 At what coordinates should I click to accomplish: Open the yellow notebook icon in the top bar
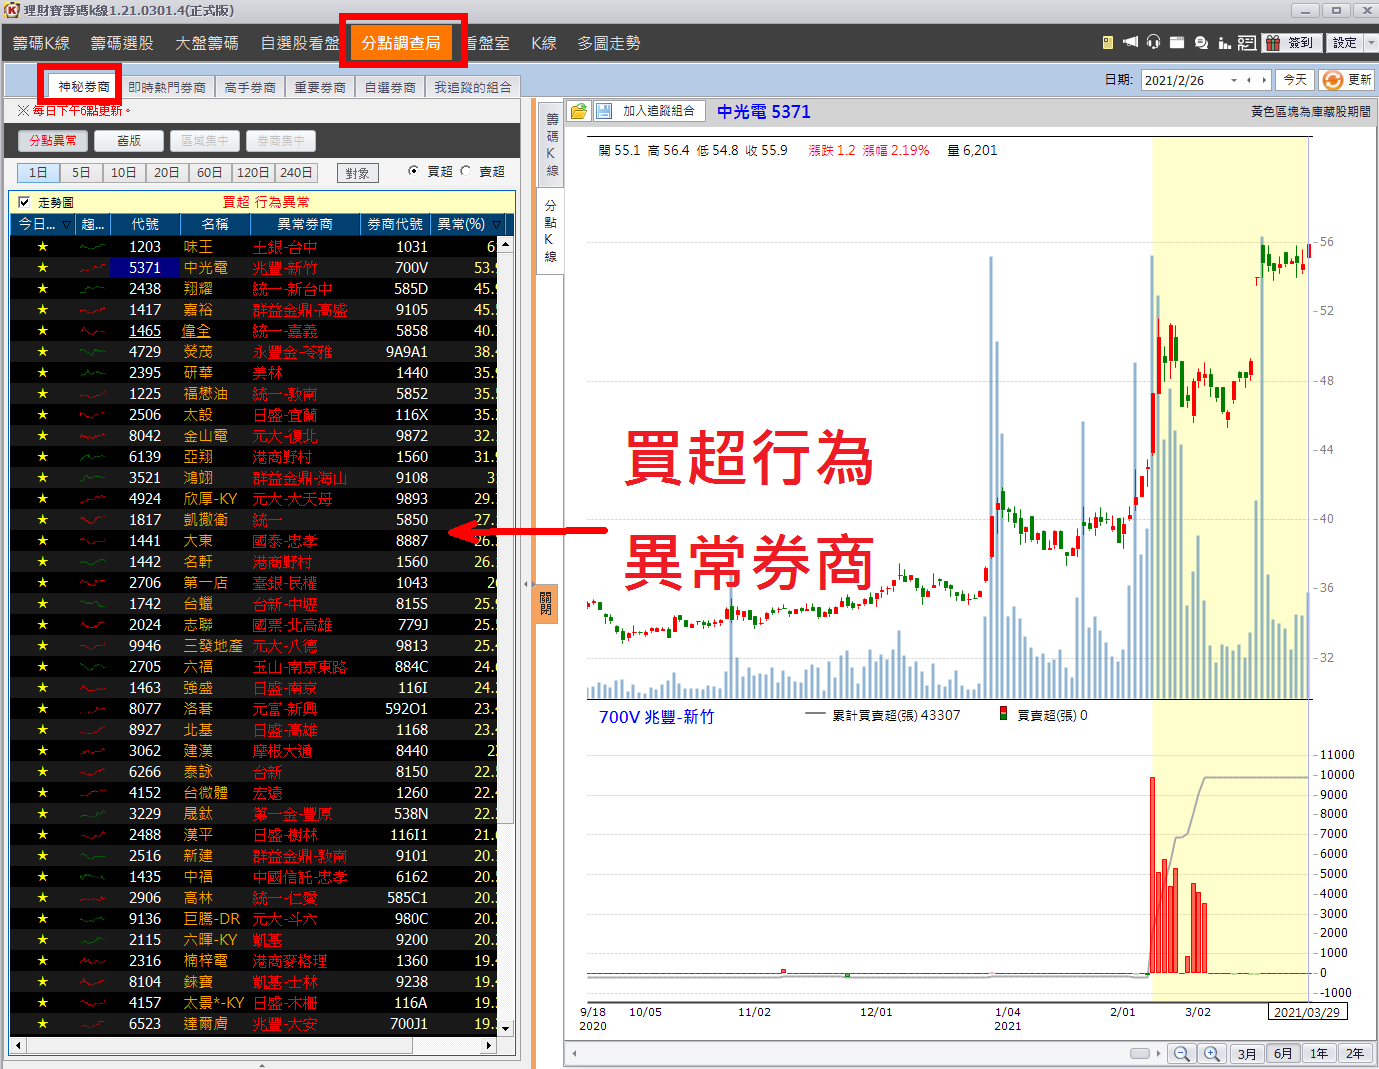(x=1107, y=43)
